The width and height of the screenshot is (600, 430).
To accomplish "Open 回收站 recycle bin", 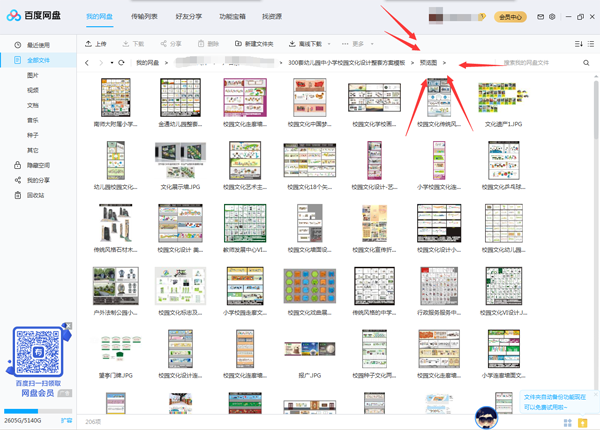I will 29,195.
